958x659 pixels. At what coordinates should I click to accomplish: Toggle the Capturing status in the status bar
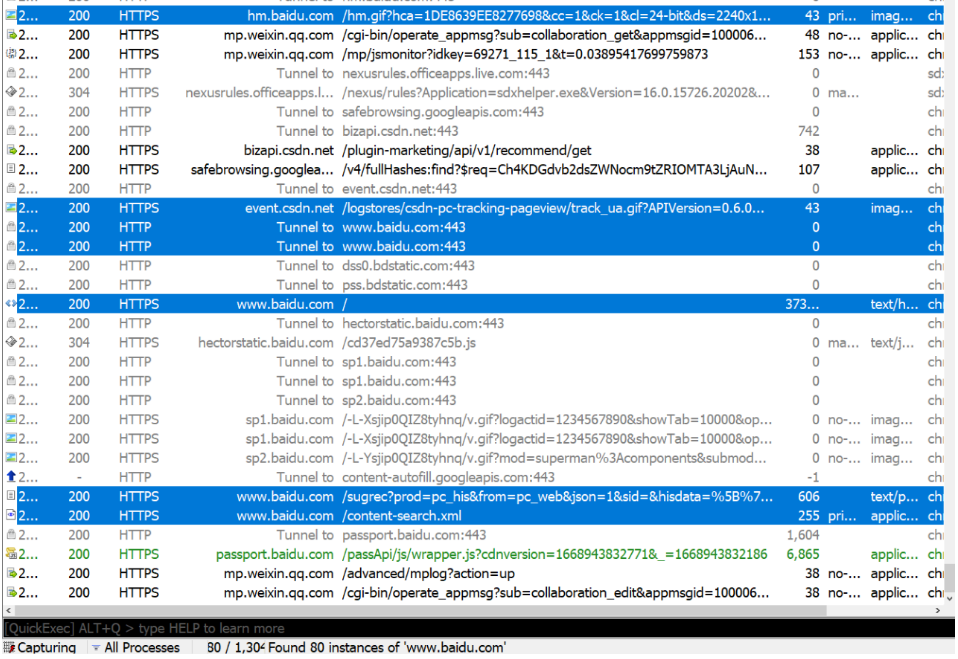(x=40, y=647)
